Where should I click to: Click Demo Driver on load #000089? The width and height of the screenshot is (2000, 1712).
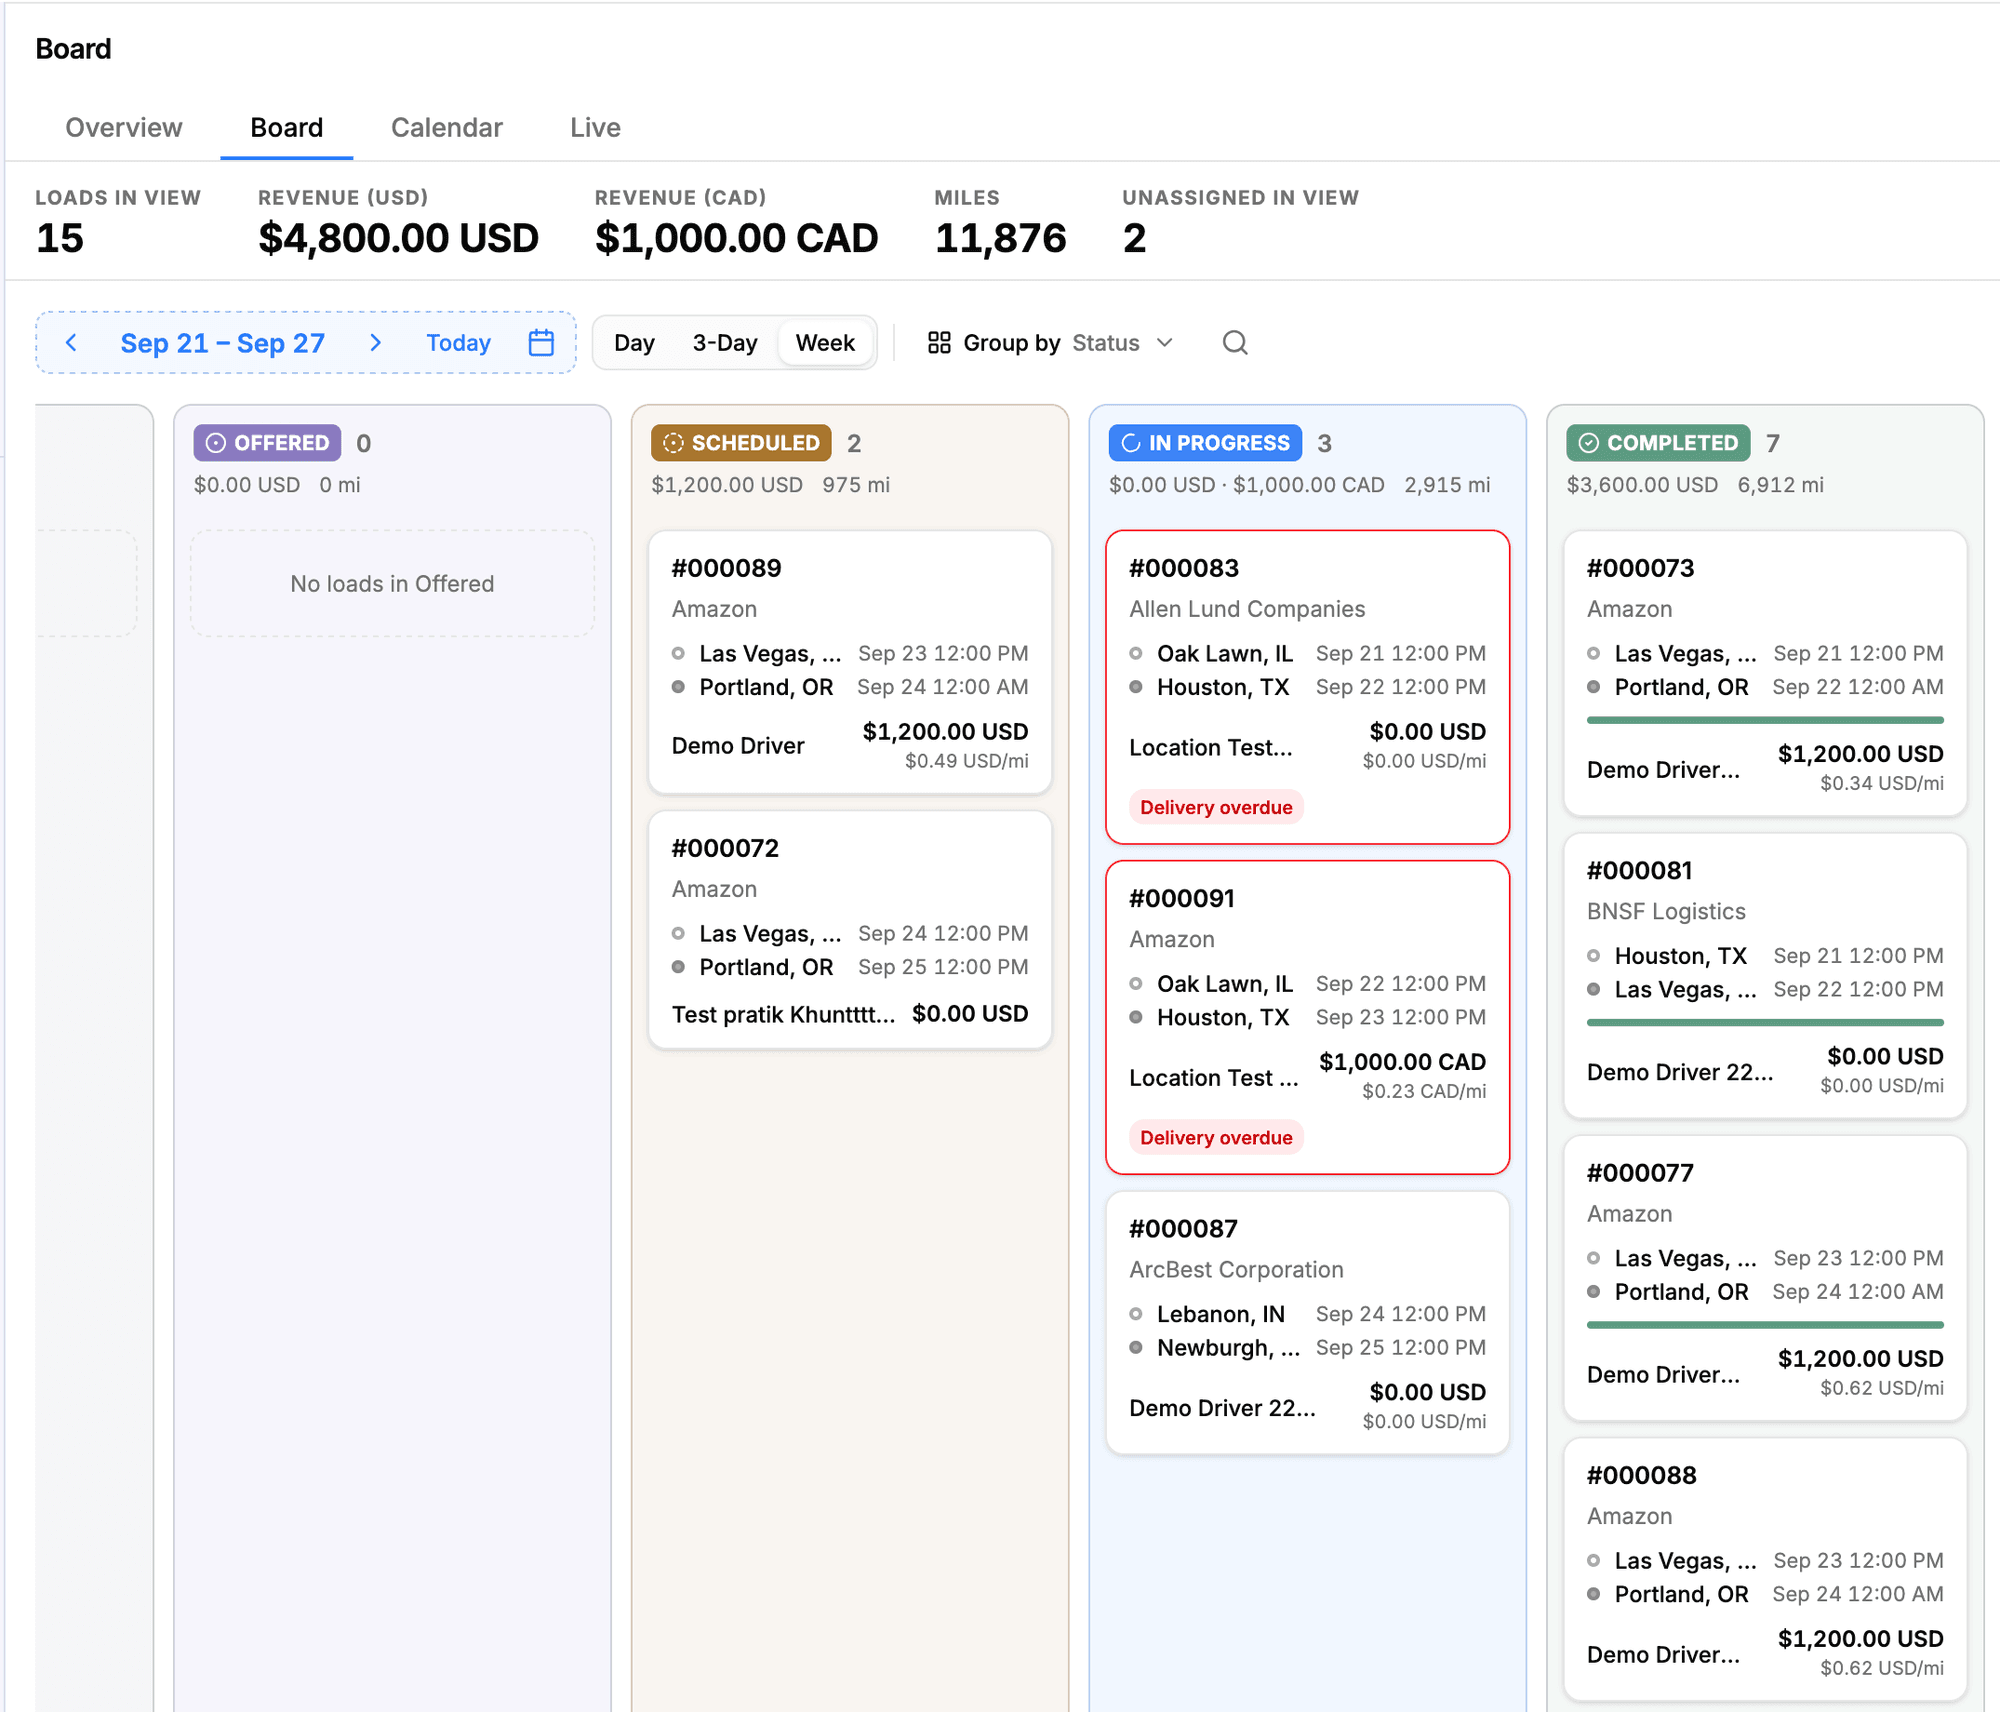tap(738, 746)
